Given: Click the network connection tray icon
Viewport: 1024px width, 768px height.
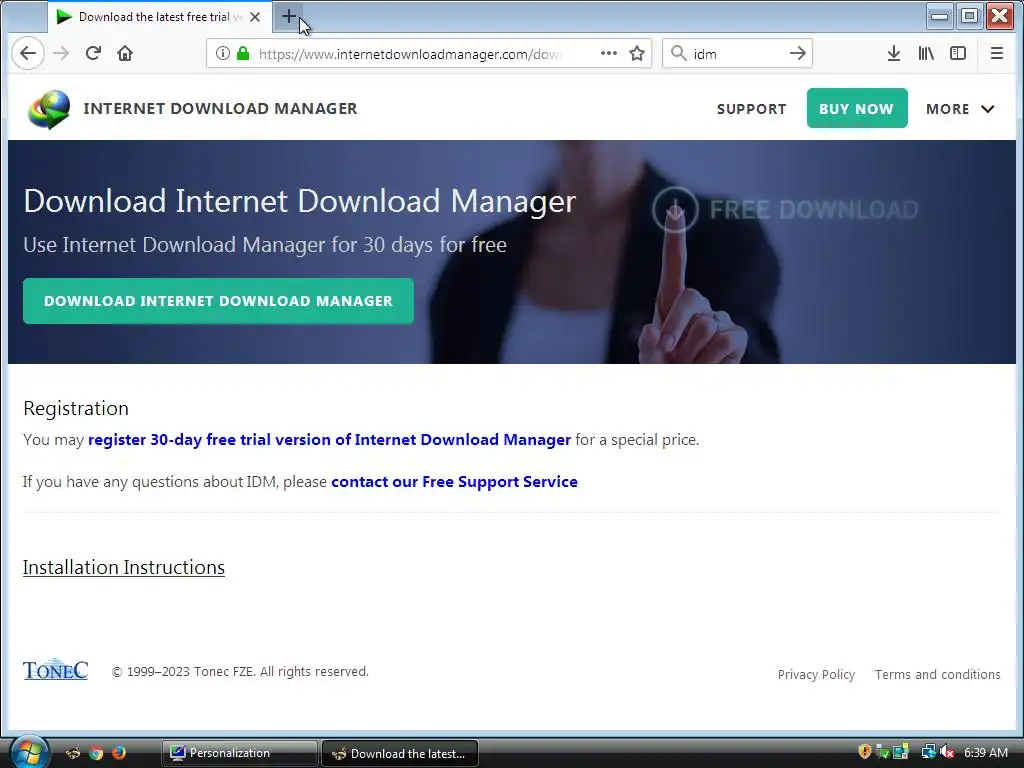Looking at the screenshot, I should pos(928,752).
